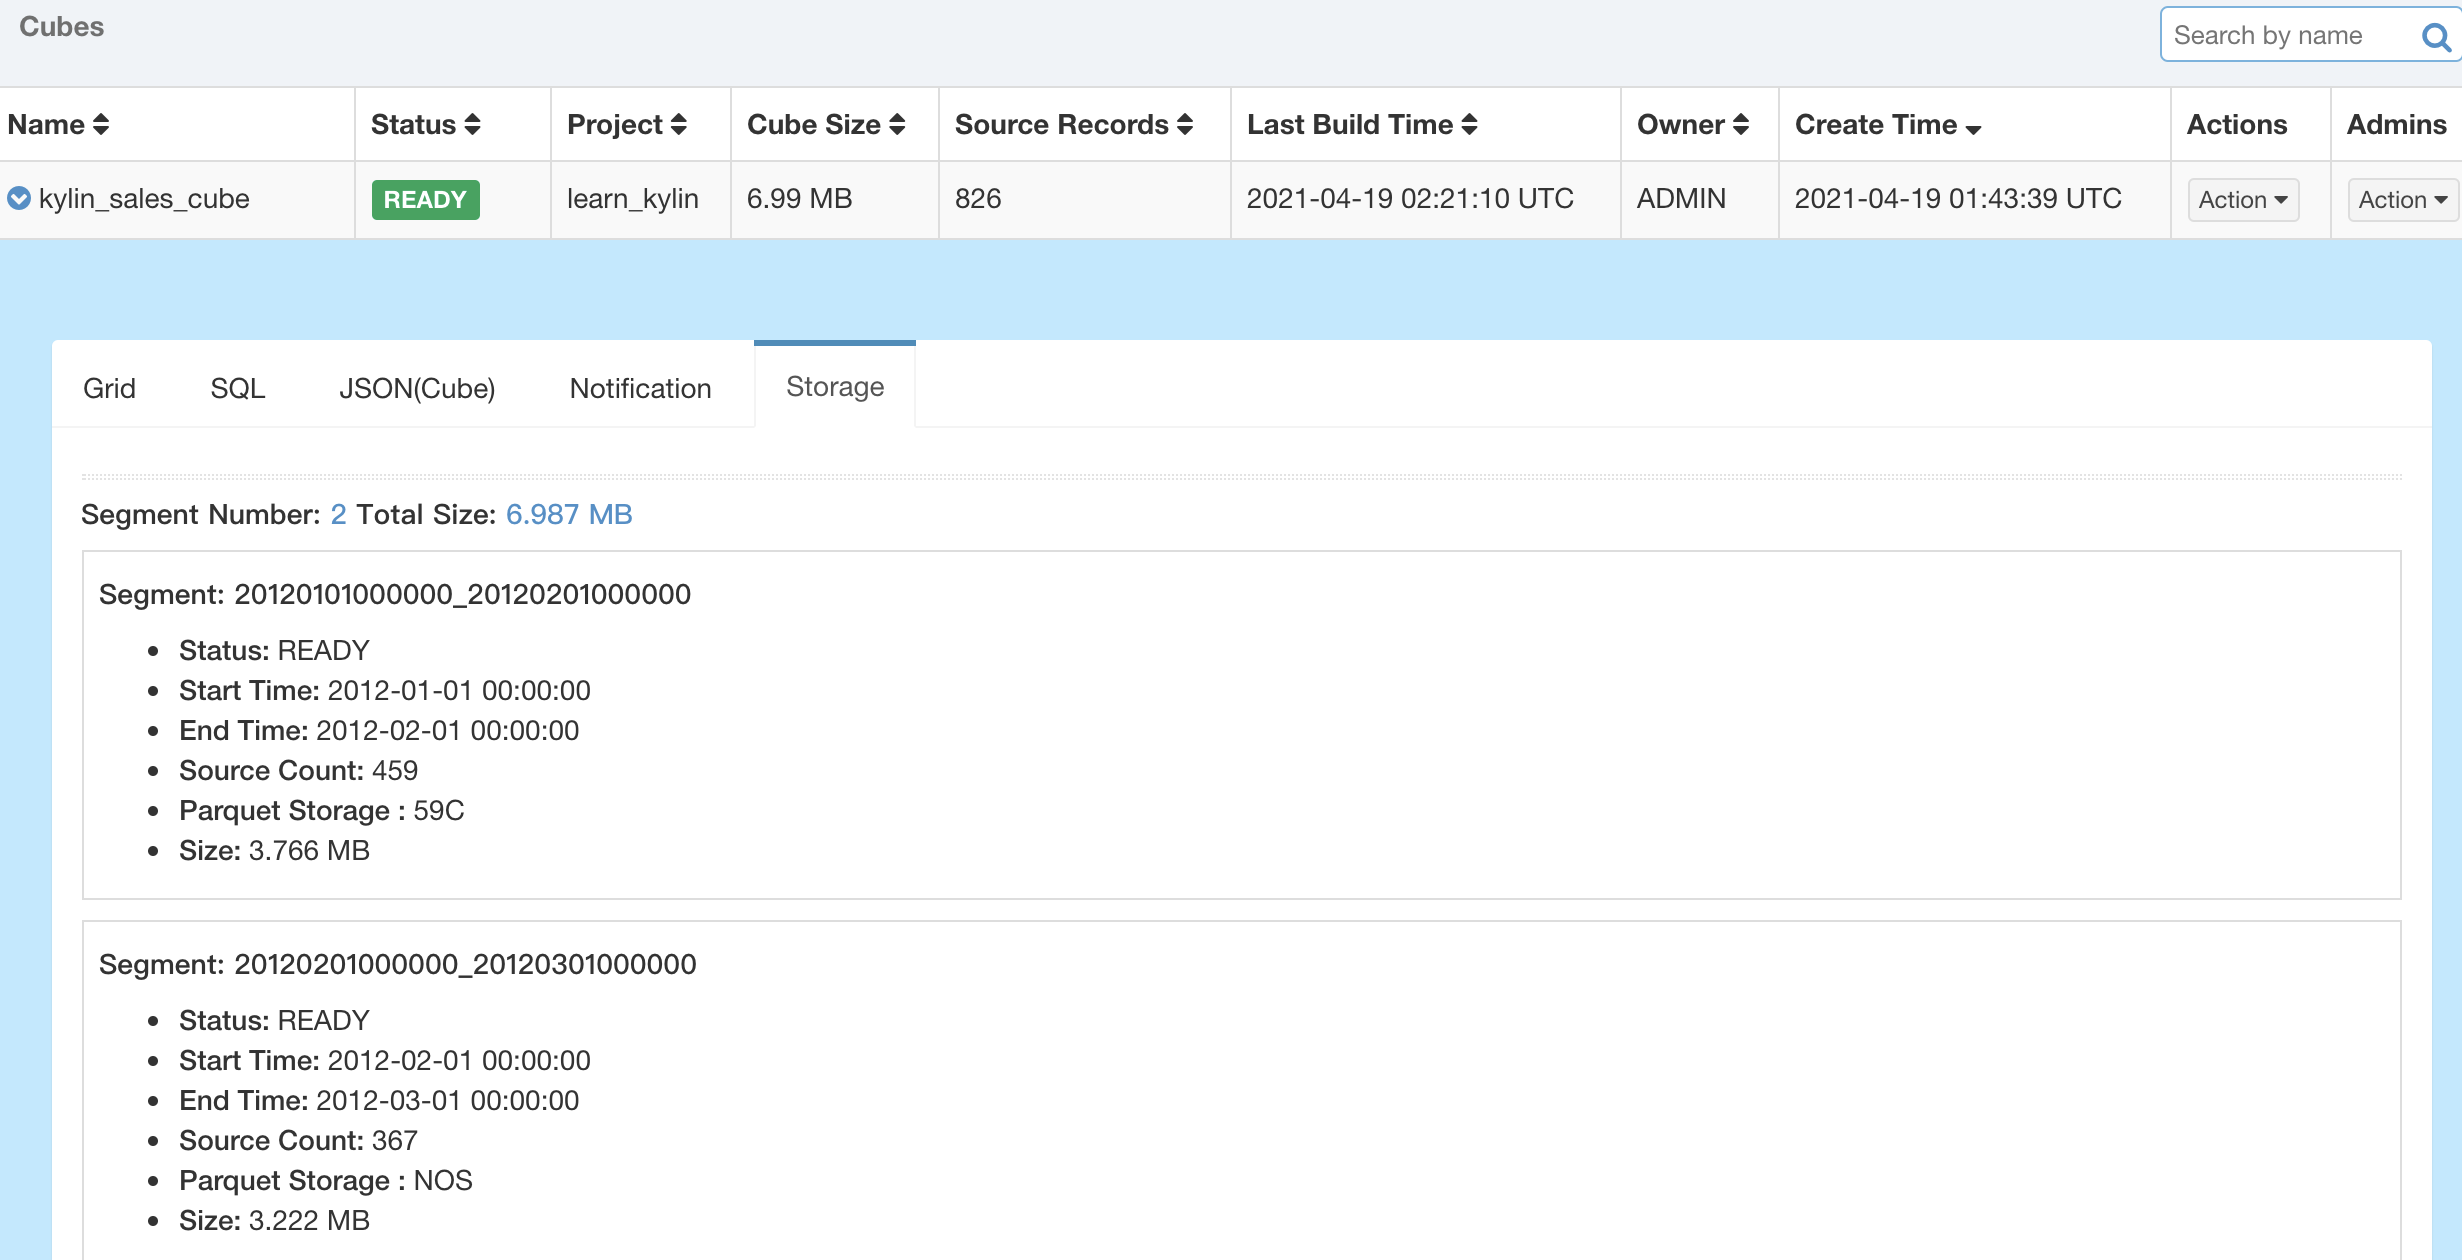Click the kylin_sales_cube name

(x=144, y=198)
